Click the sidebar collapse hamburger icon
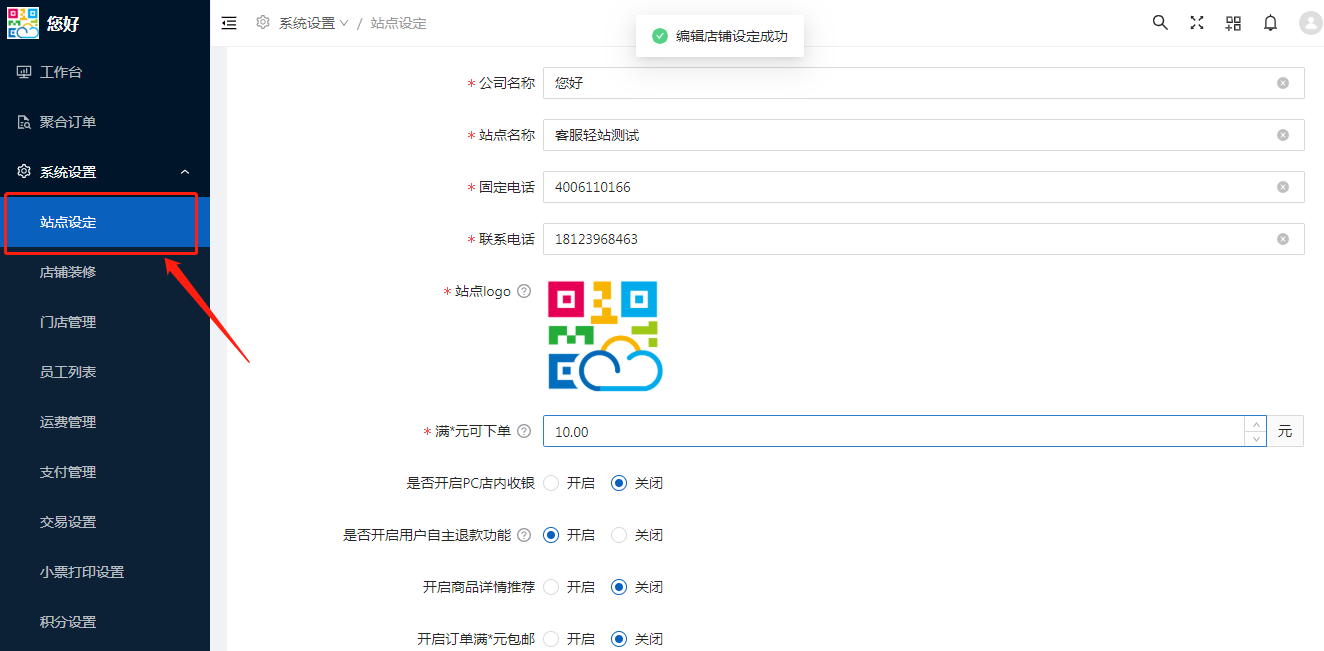1324x651 pixels. [x=229, y=23]
